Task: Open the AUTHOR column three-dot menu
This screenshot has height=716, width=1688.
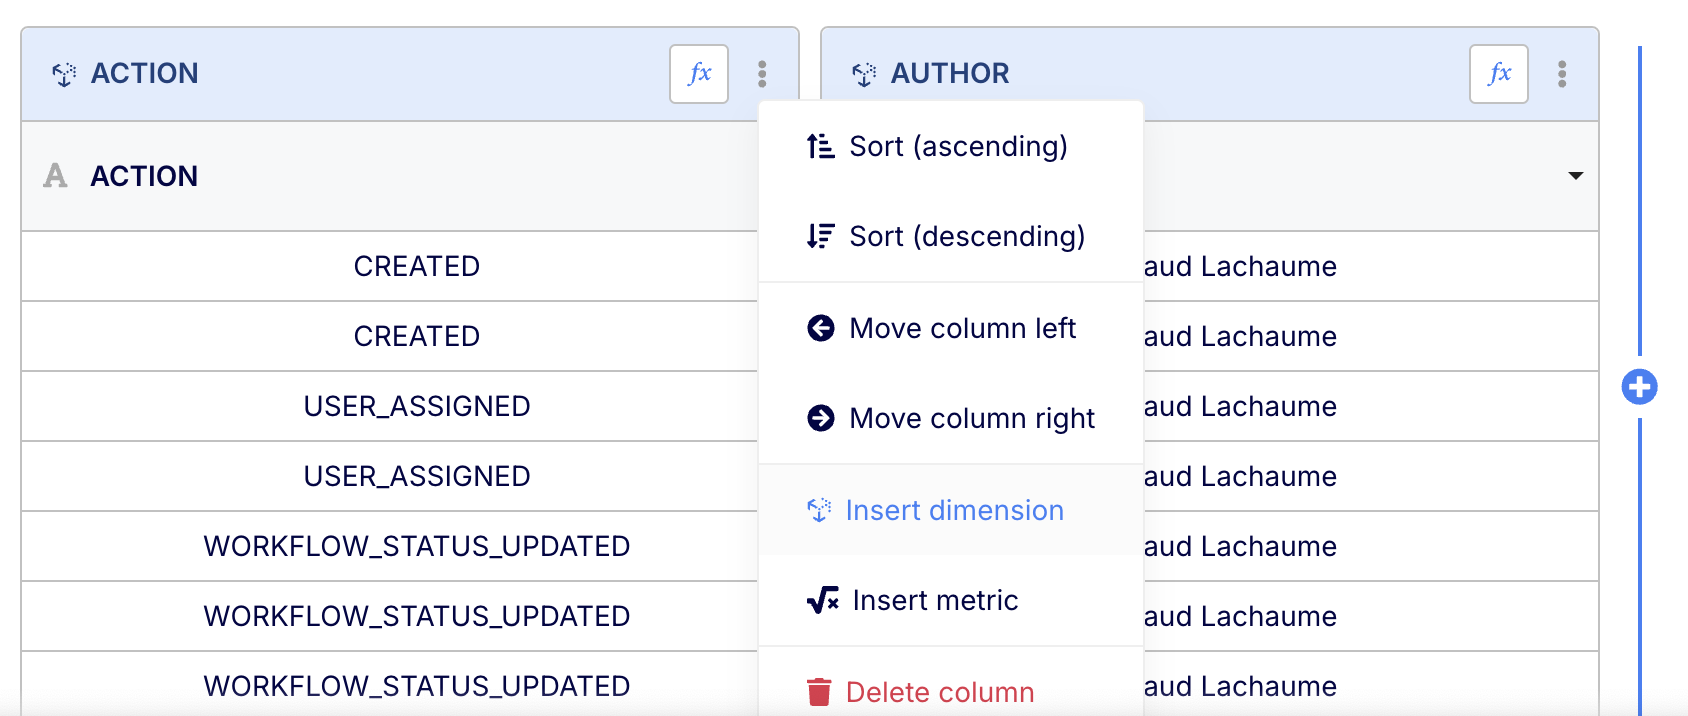Action: tap(1561, 74)
